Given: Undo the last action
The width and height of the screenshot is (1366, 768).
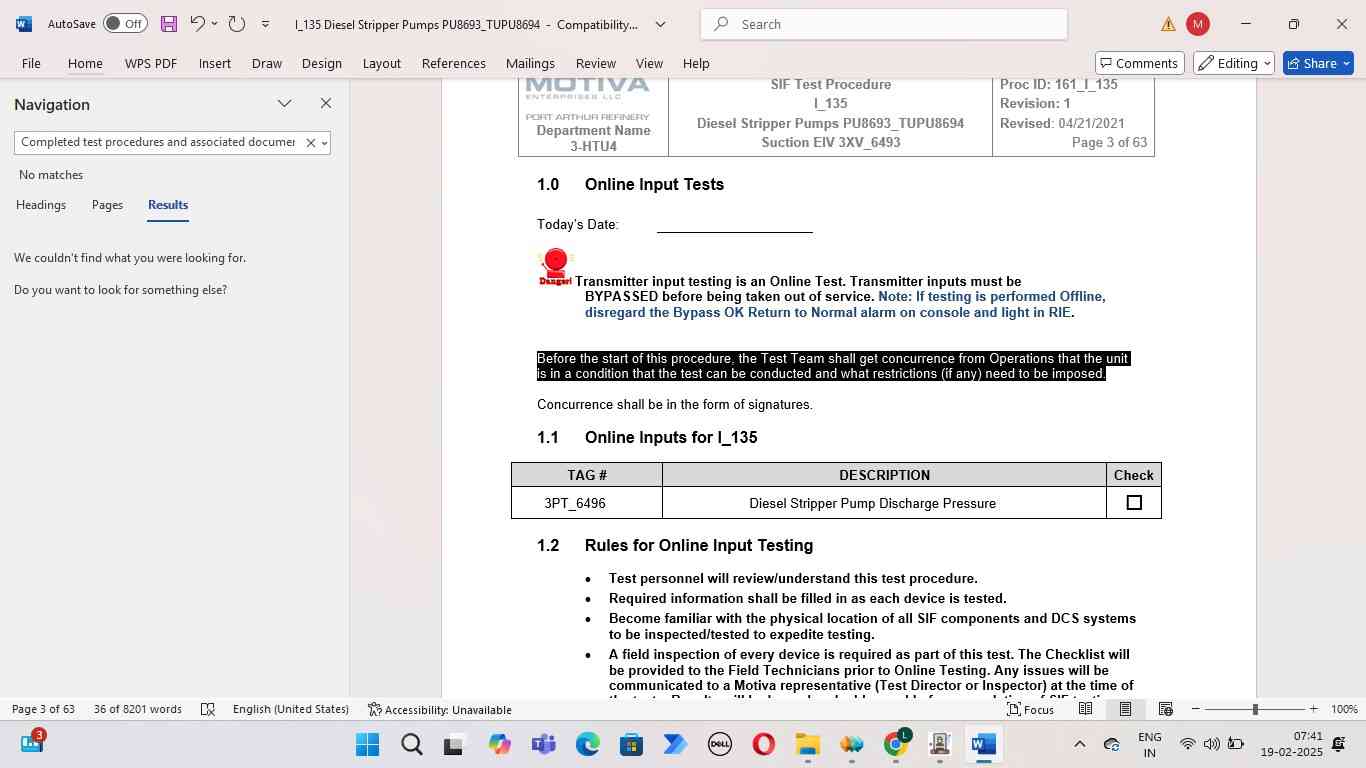Looking at the screenshot, I should pyautogui.click(x=197, y=24).
